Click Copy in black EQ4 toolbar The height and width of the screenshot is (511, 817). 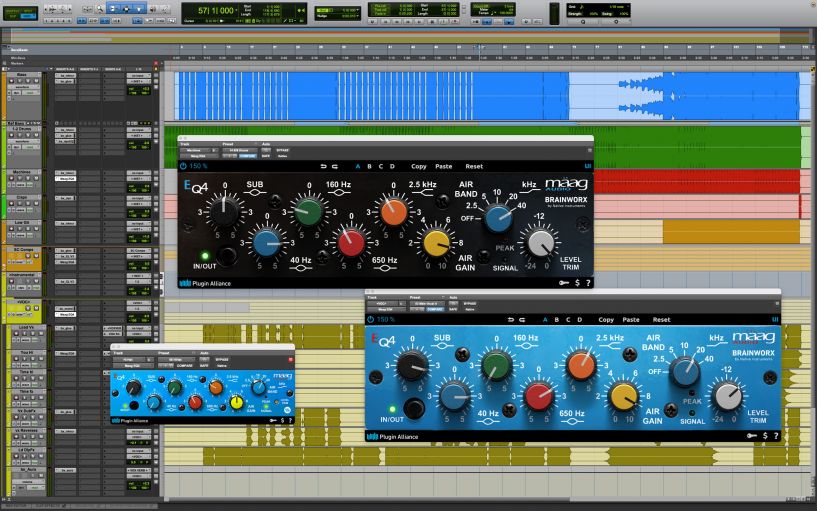[418, 166]
